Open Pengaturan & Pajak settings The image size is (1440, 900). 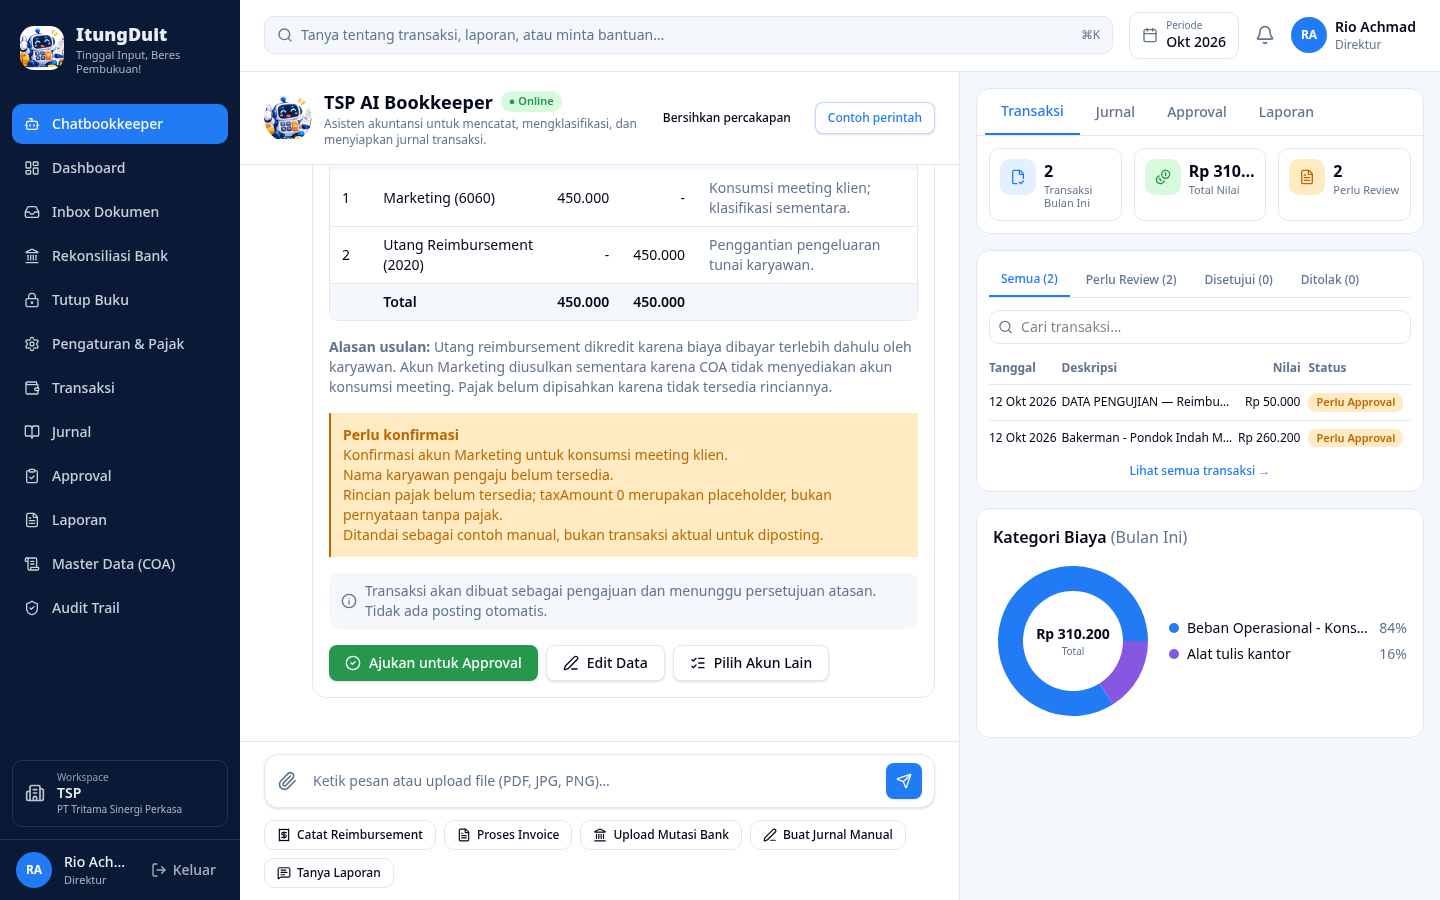[x=120, y=344]
